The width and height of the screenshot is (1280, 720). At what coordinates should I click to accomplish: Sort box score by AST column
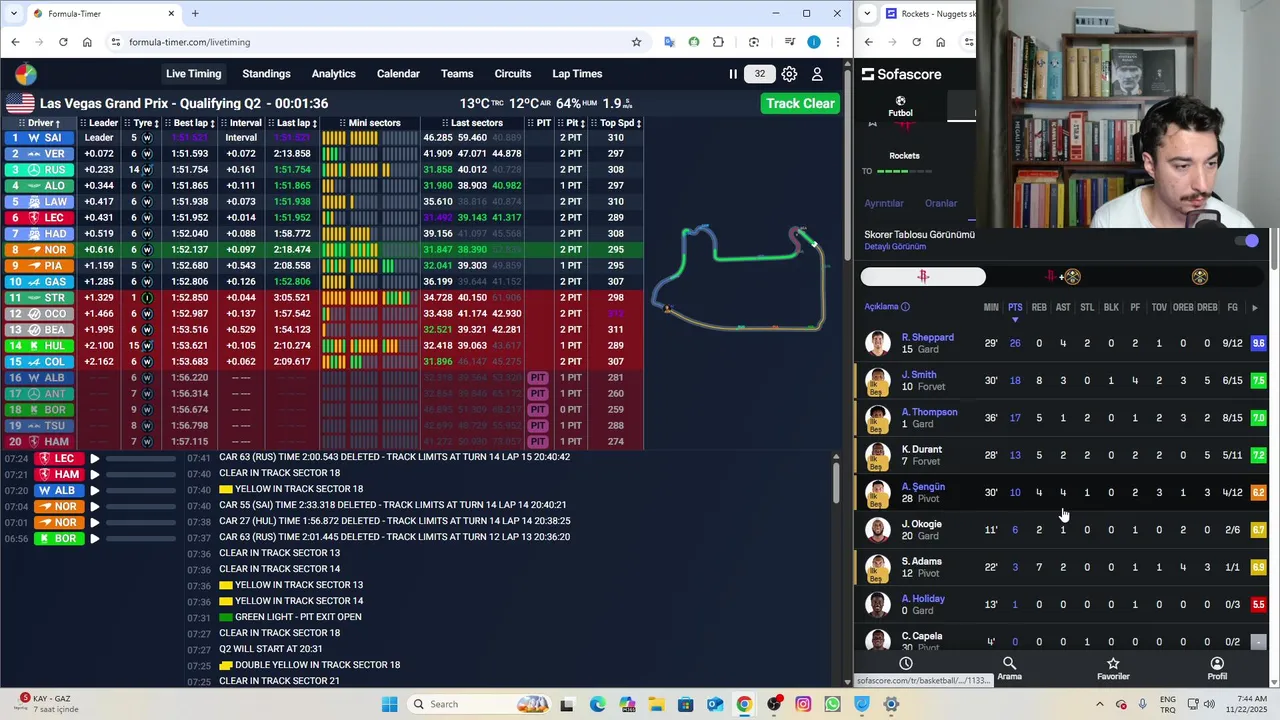(1063, 308)
